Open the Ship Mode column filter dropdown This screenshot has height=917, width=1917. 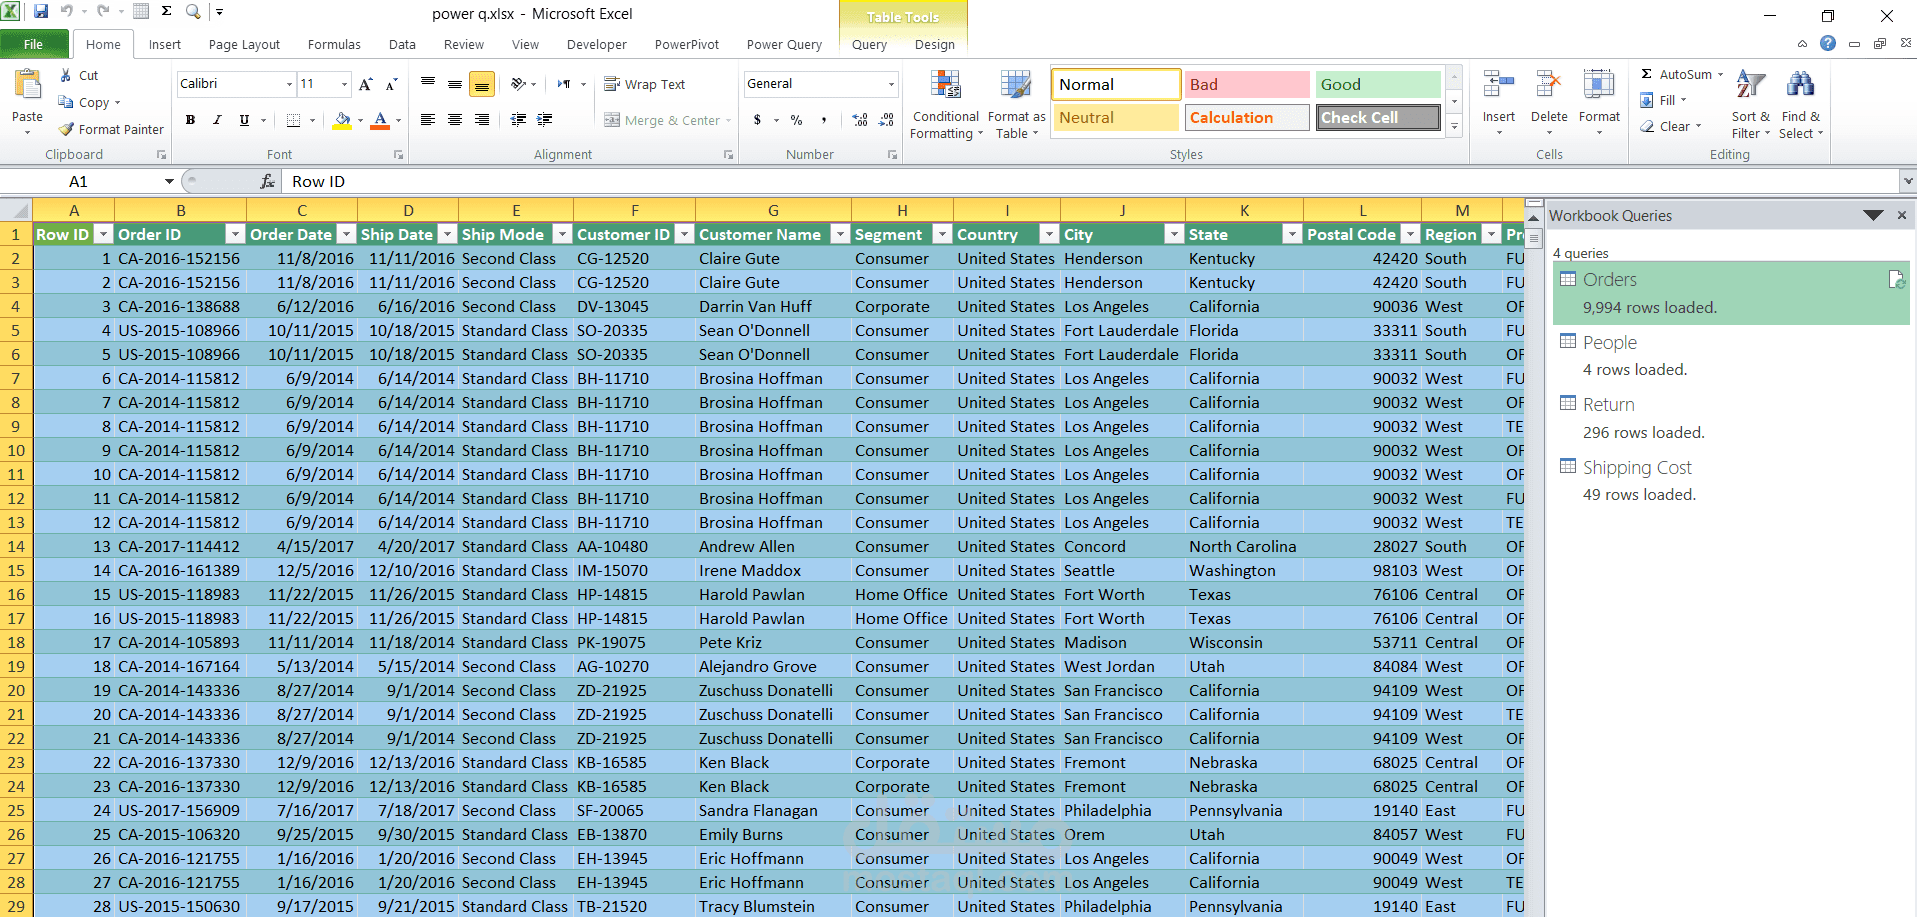pos(562,234)
